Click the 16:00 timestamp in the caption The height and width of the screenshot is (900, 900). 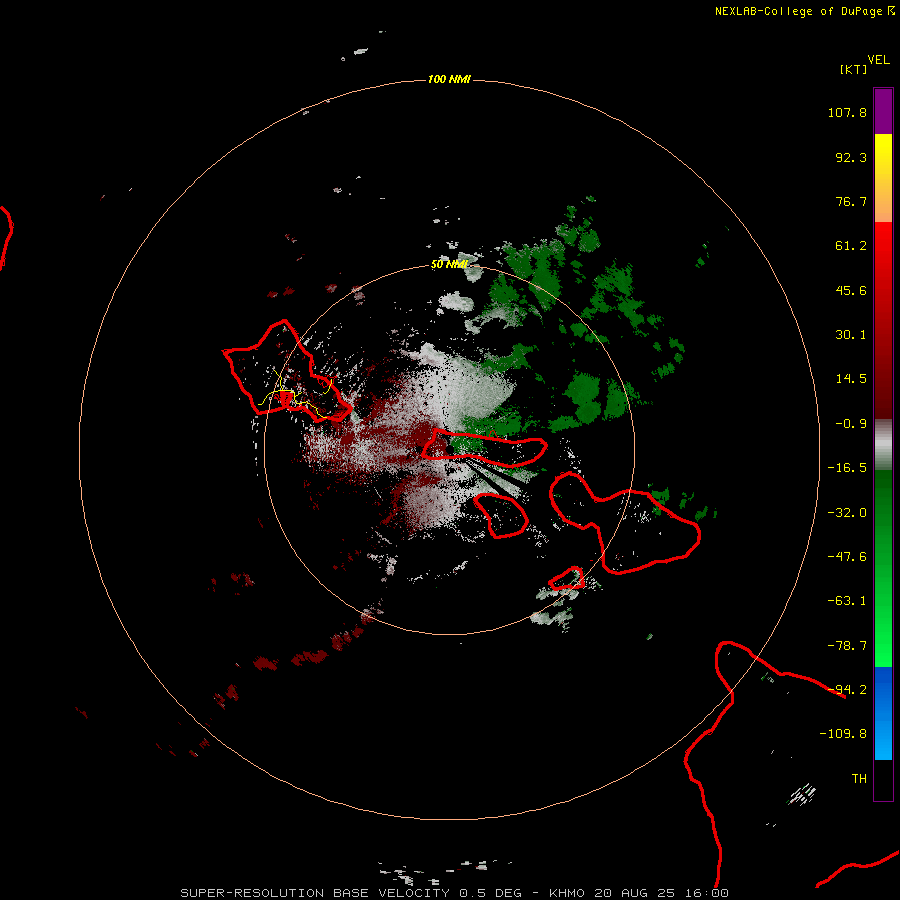tap(707, 893)
